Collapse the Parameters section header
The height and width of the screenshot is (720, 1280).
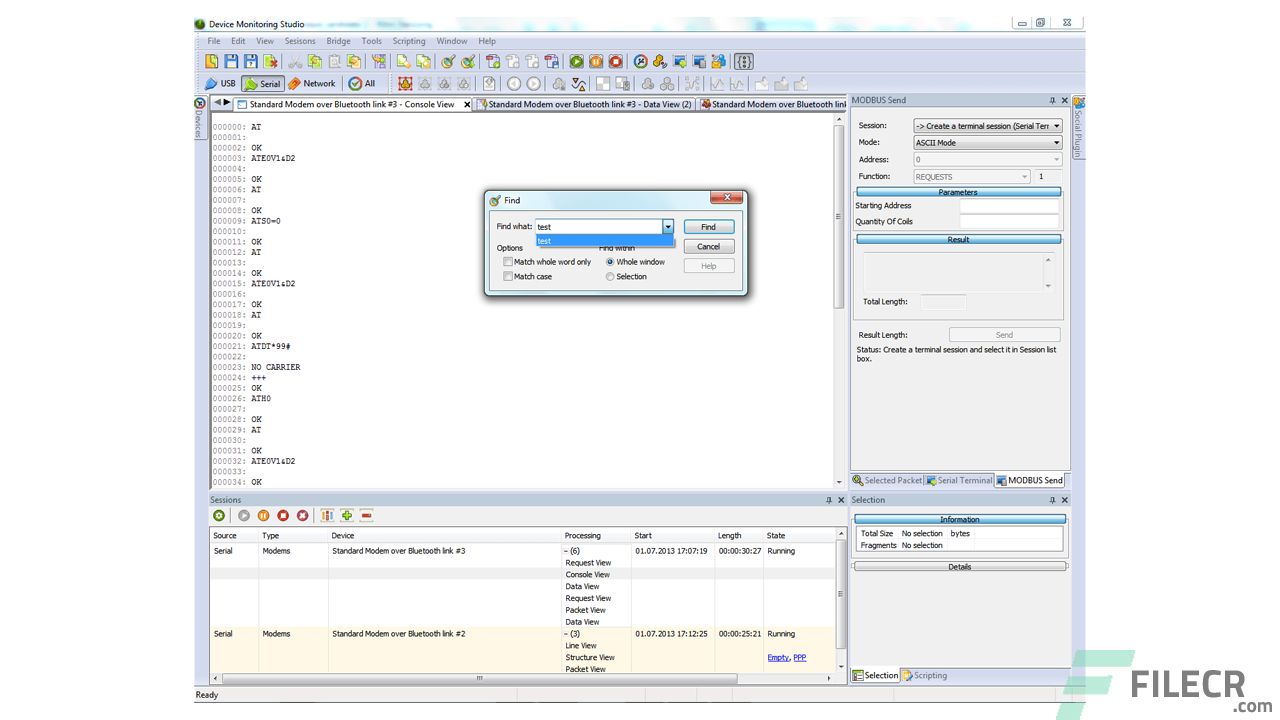click(x=958, y=192)
